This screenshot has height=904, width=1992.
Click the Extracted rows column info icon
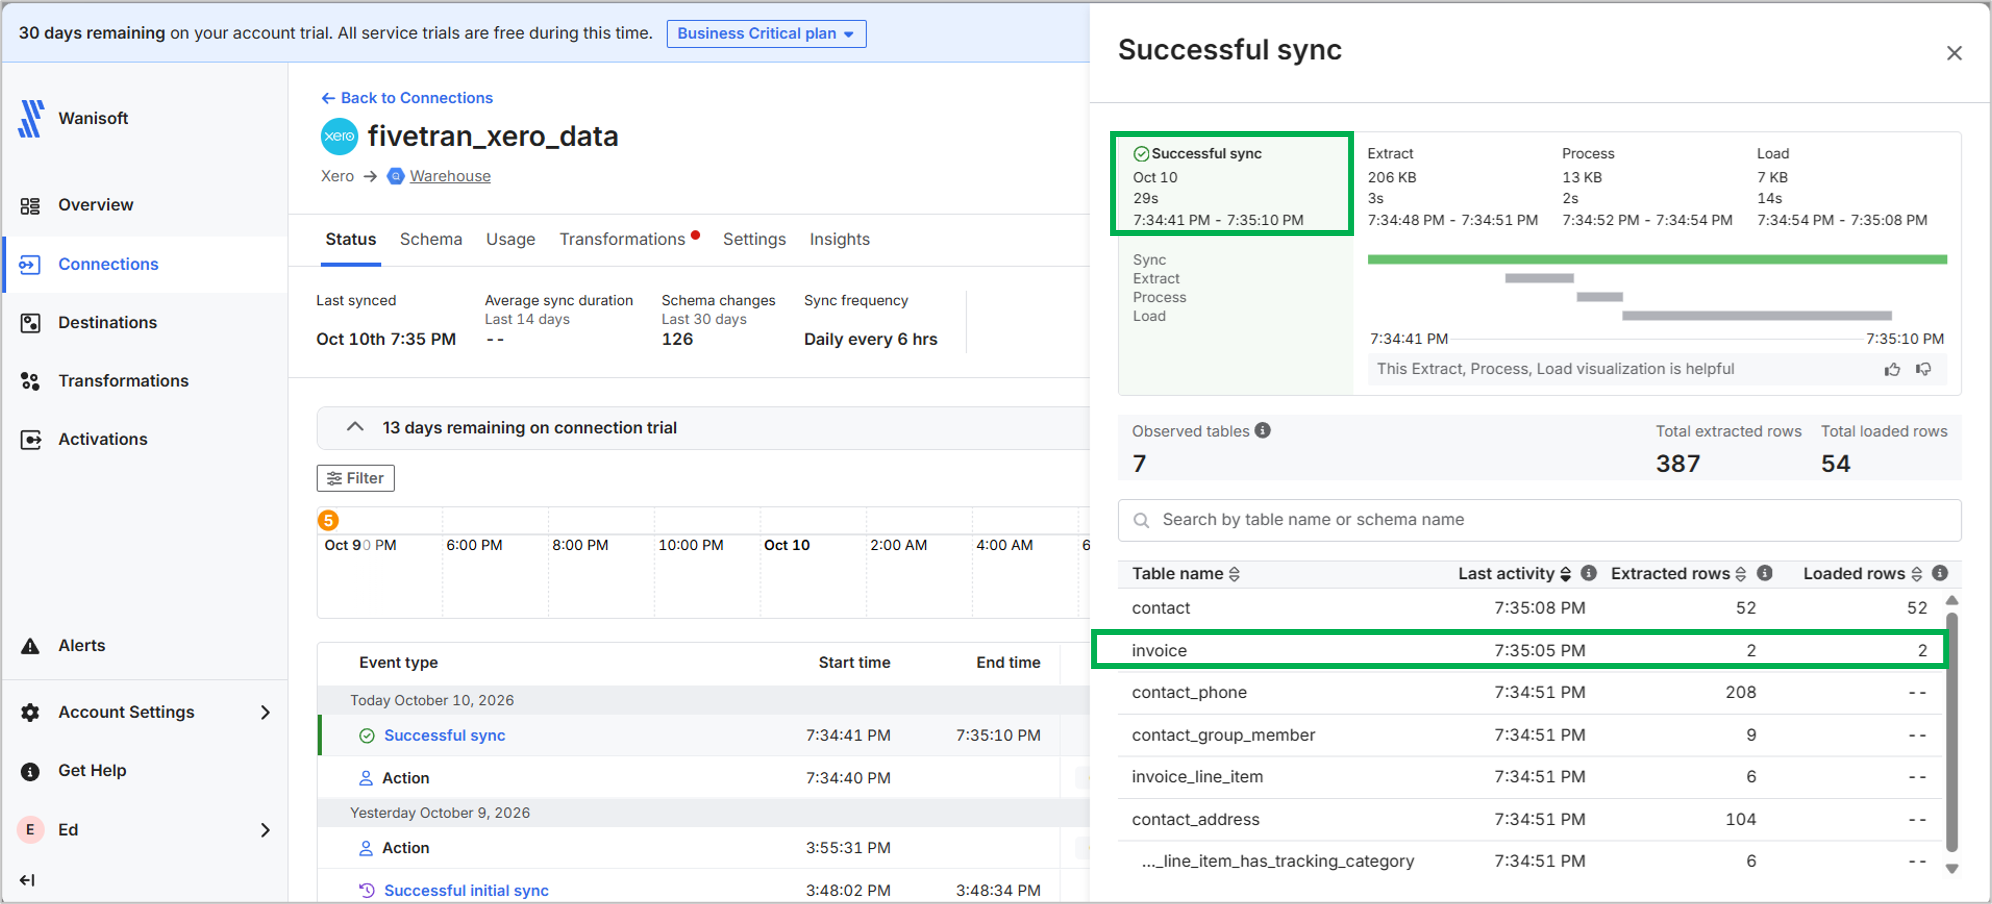coord(1765,573)
